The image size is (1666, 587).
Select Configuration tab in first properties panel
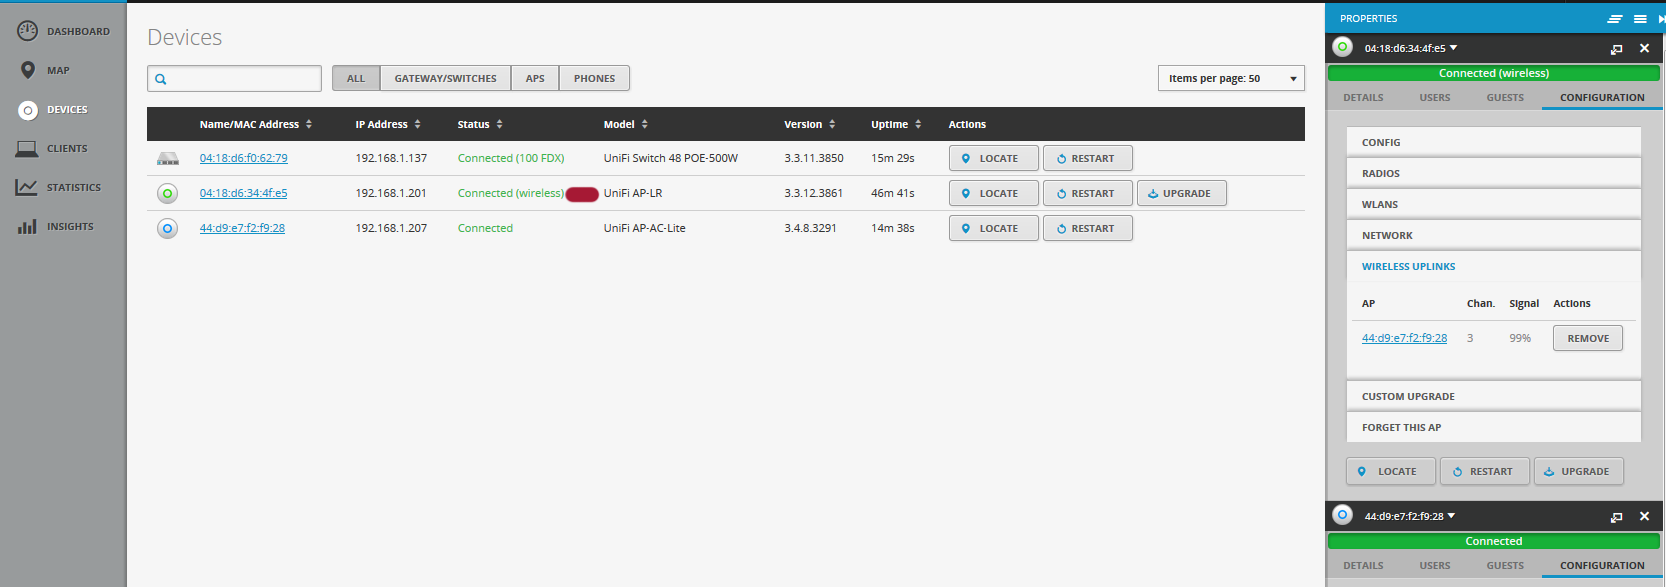coord(1602,97)
